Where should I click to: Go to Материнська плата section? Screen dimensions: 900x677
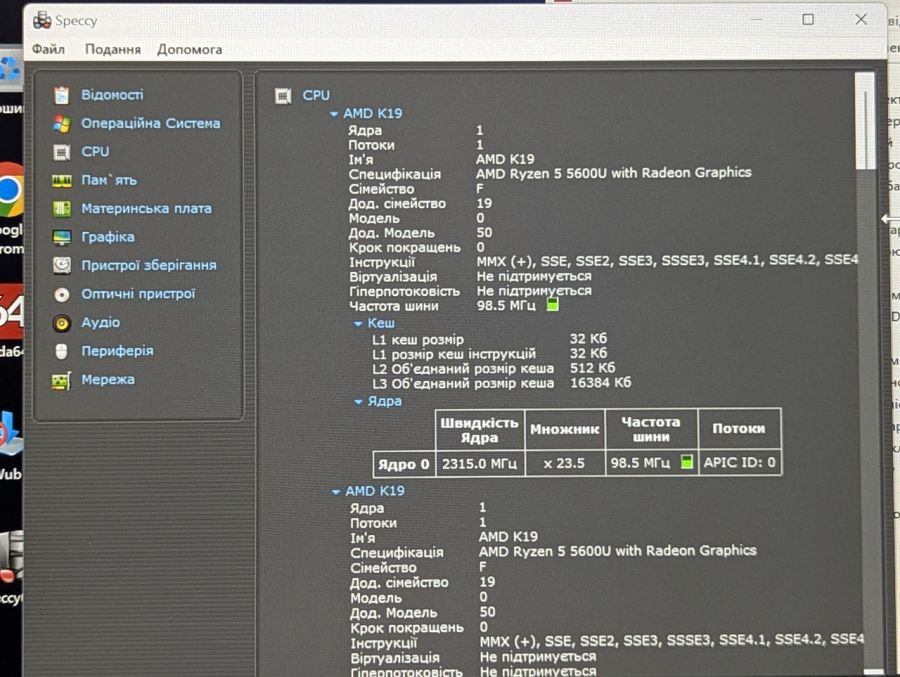[146, 208]
